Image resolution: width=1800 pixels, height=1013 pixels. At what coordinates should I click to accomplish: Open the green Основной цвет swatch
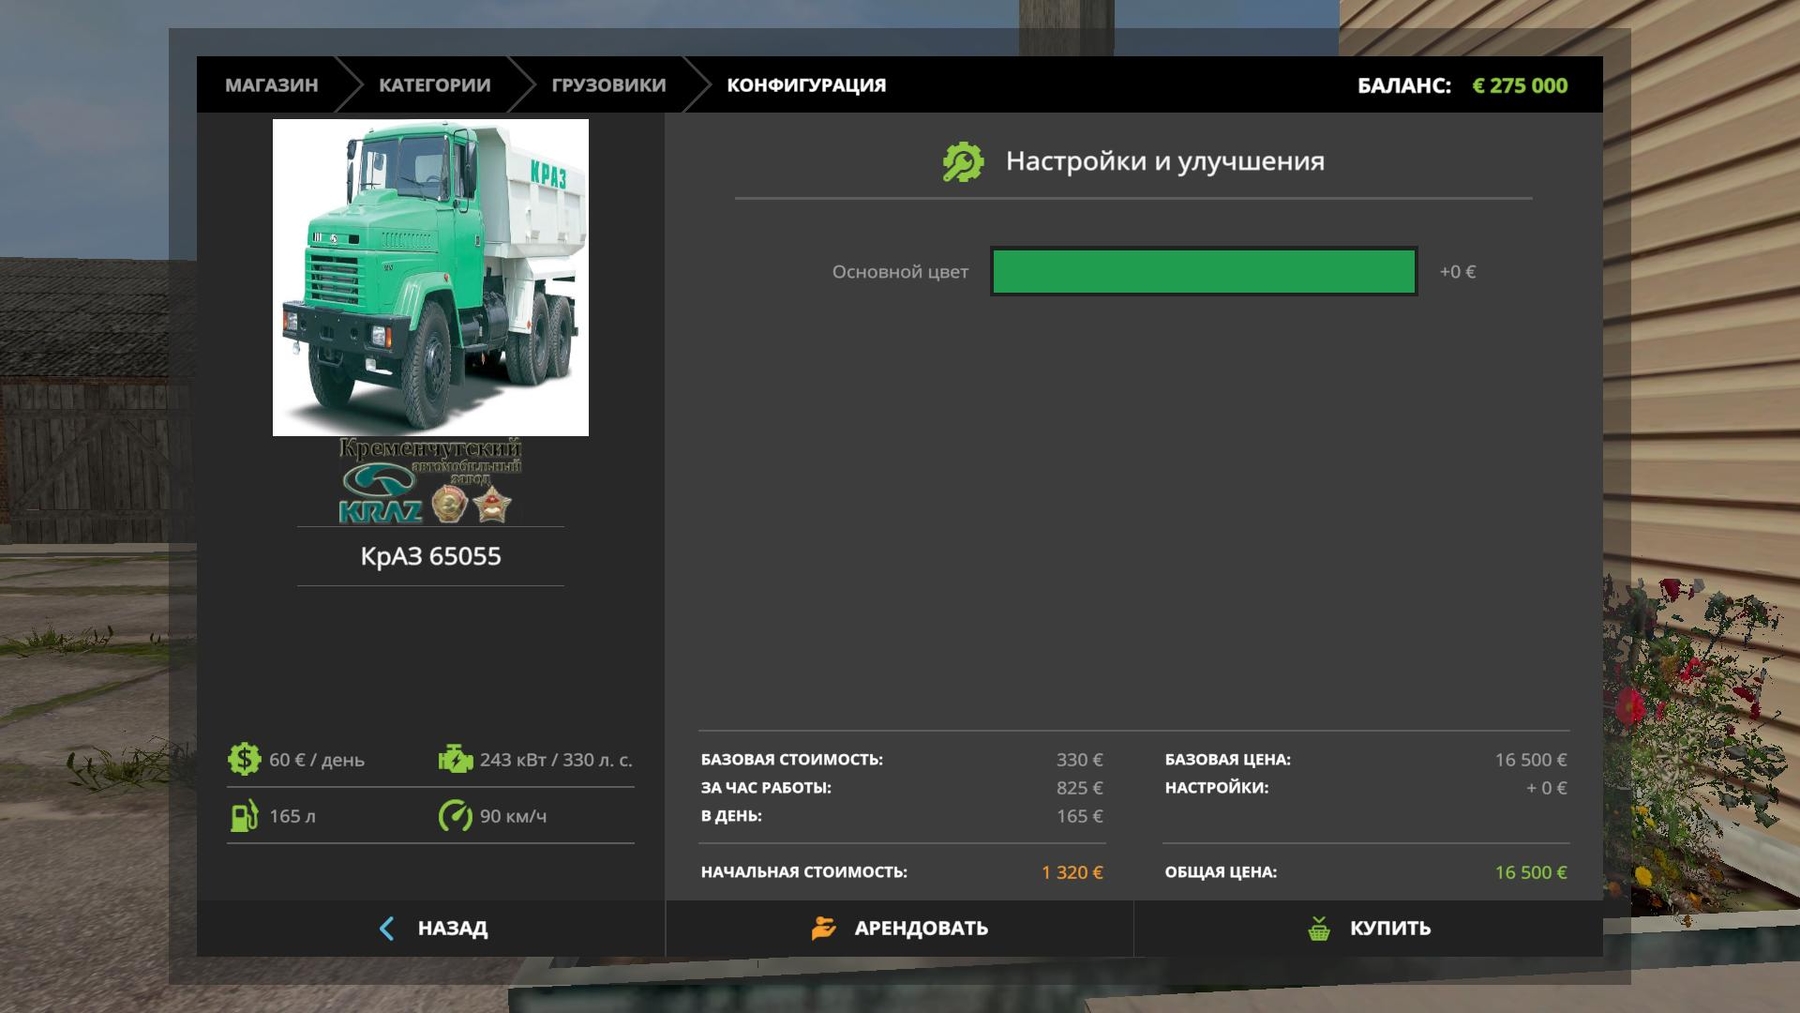coord(1203,272)
